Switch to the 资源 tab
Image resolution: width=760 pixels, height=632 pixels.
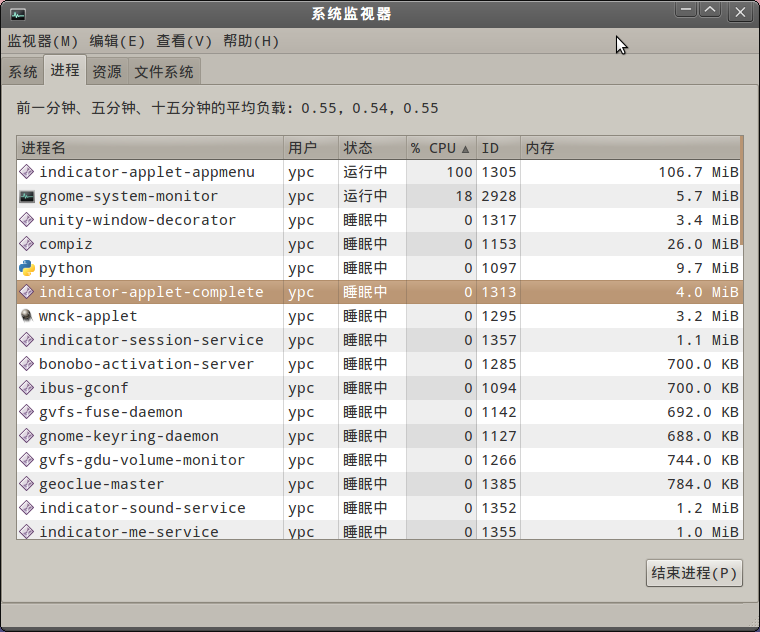click(107, 72)
